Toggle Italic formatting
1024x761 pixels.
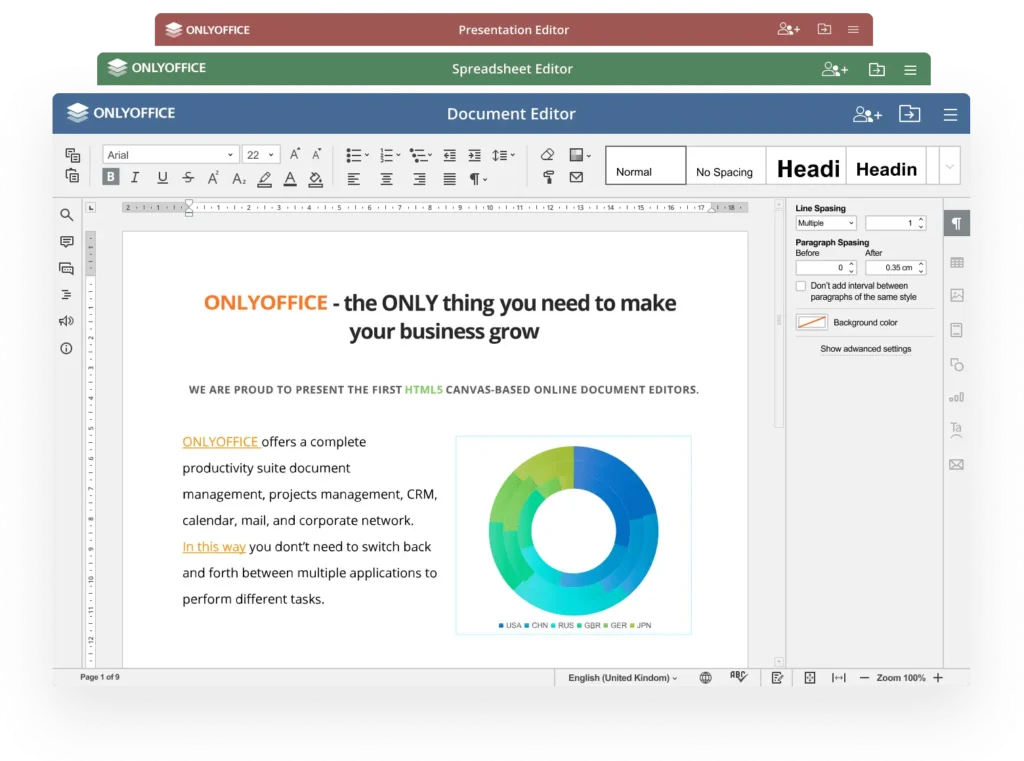coord(135,177)
